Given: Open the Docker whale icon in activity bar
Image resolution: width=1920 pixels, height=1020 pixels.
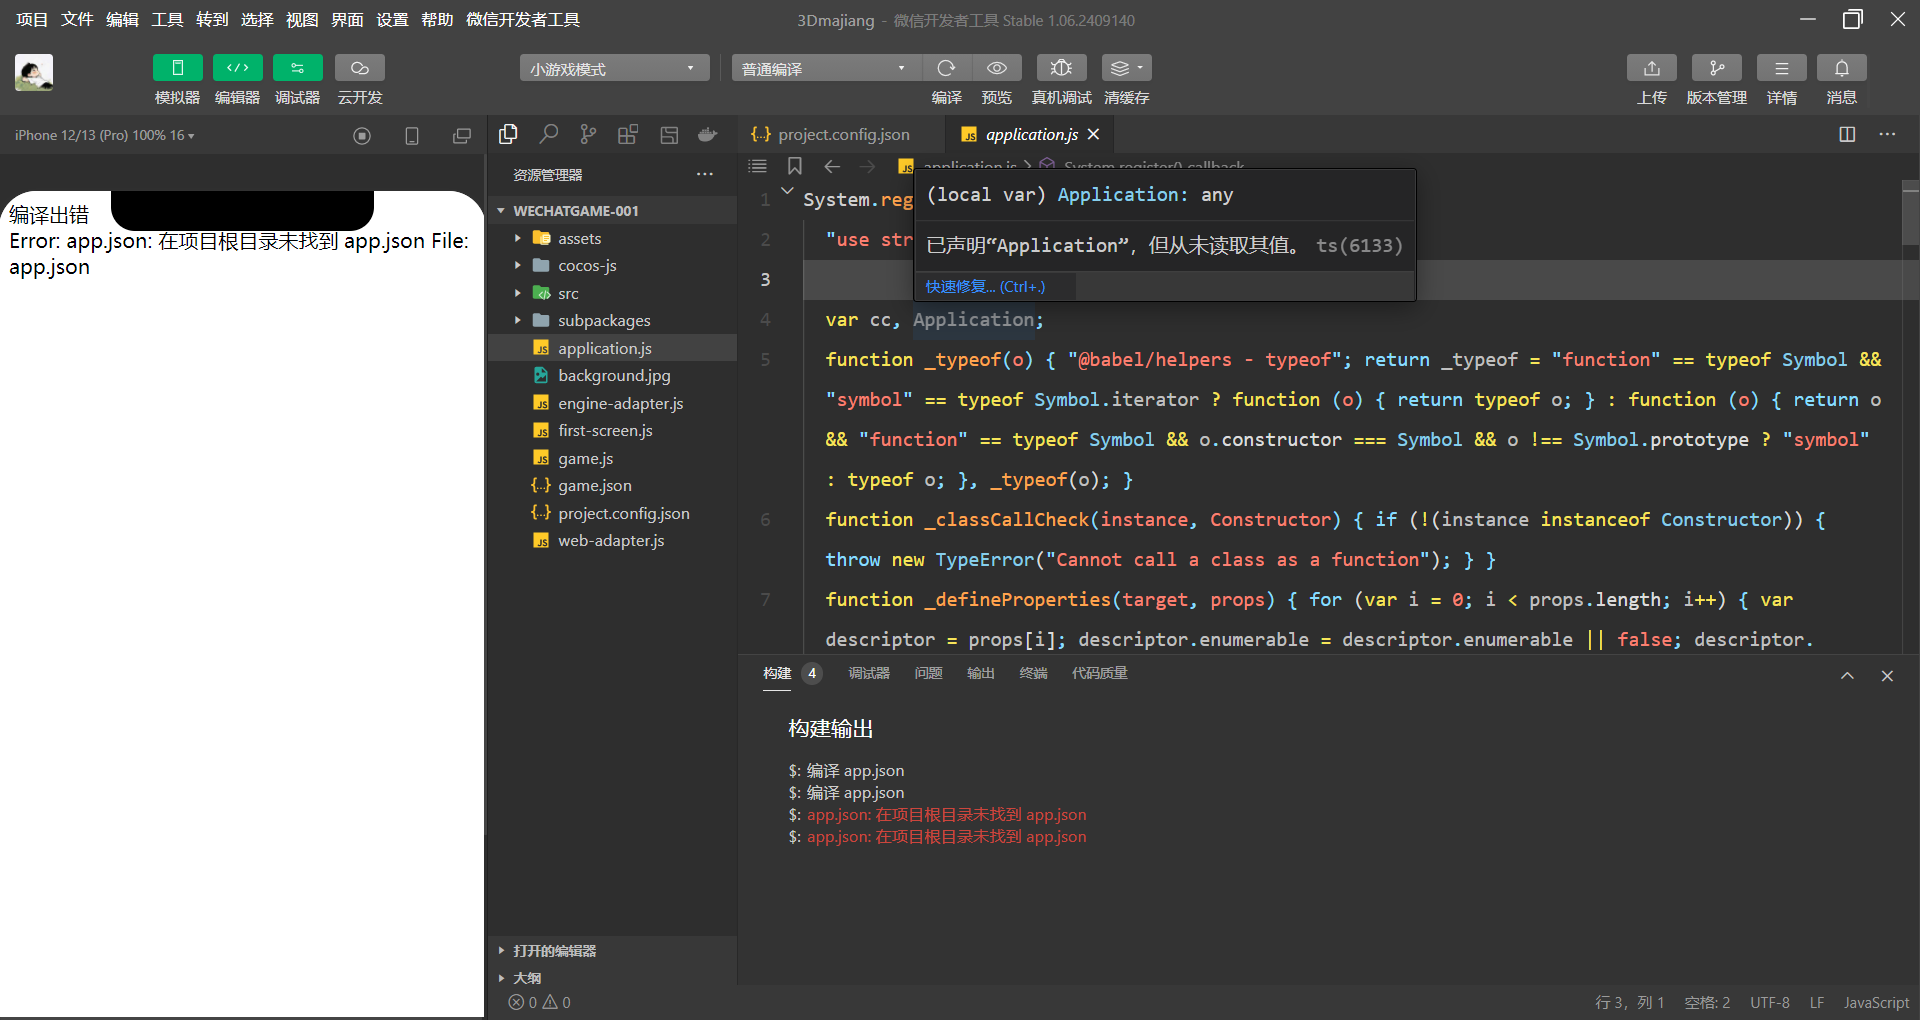Looking at the screenshot, I should [x=708, y=134].
